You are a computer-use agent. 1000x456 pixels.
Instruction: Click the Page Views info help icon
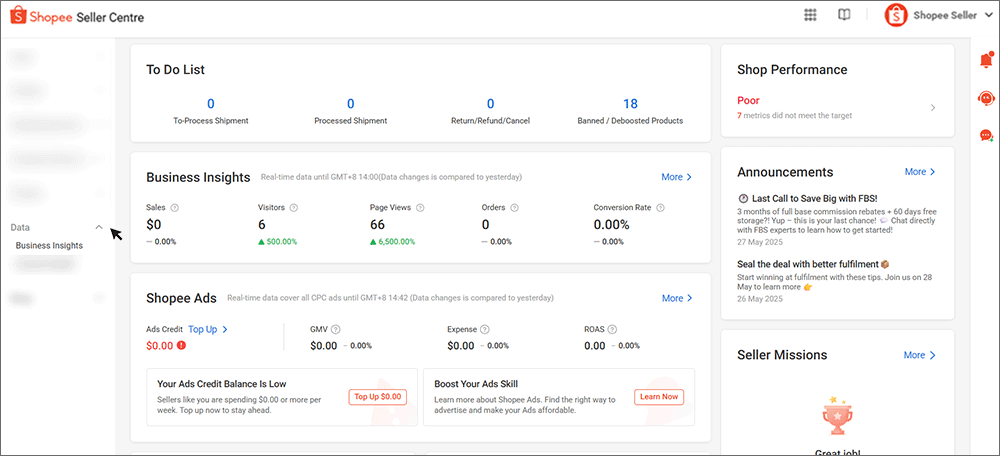click(x=420, y=208)
